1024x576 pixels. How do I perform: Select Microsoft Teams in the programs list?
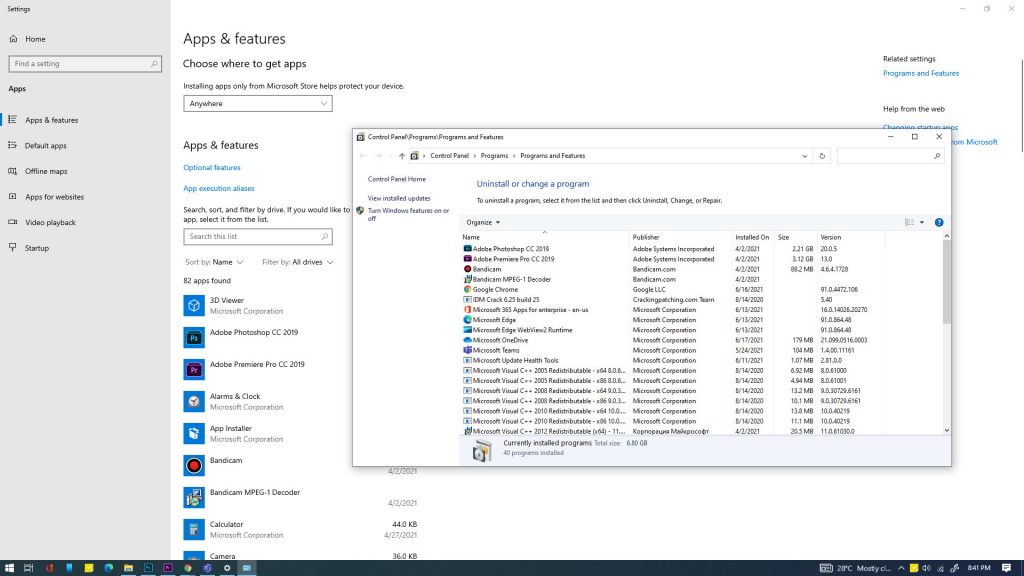pyautogui.click(x=673, y=351)
